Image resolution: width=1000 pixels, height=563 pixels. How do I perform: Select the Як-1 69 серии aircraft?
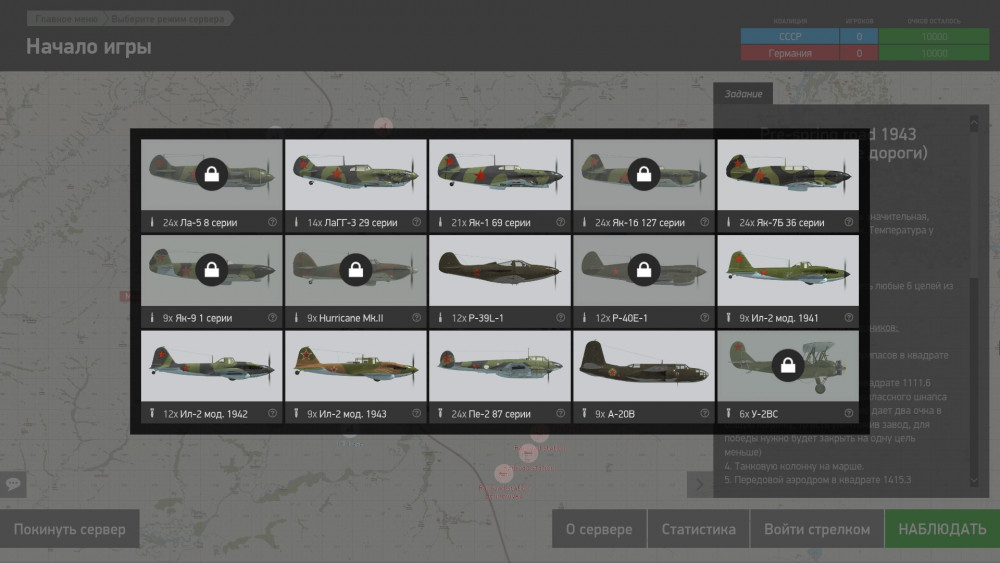(499, 175)
